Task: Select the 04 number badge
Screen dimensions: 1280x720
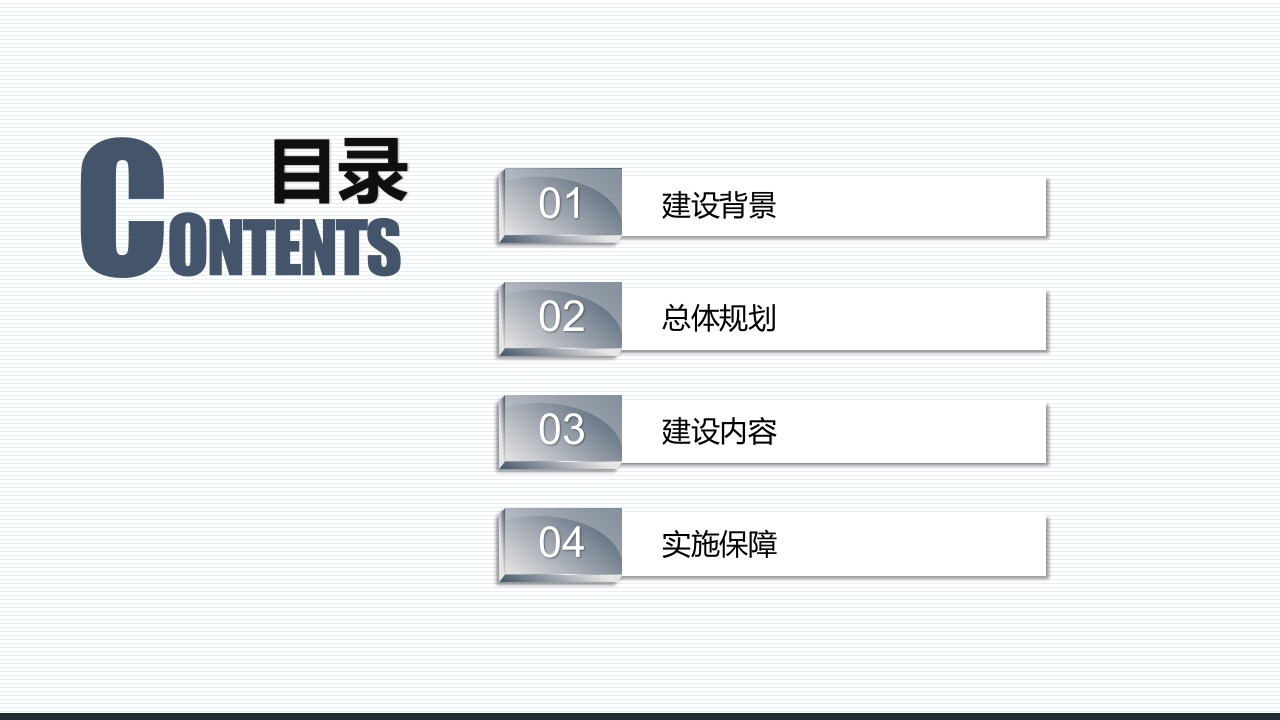Action: tap(560, 544)
